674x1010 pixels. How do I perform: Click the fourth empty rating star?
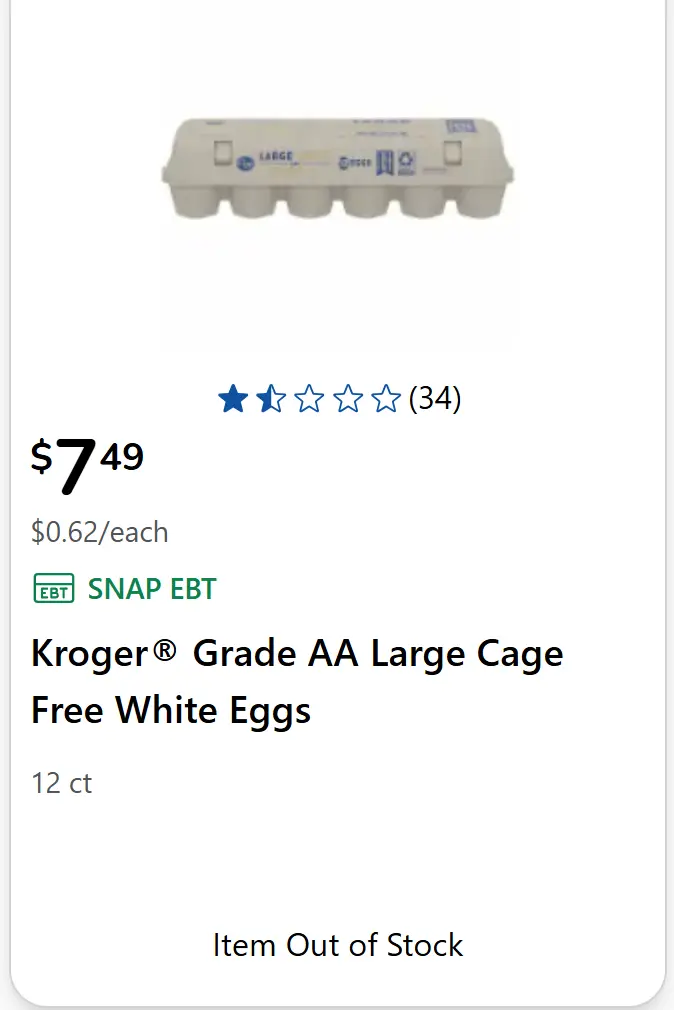tap(347, 400)
